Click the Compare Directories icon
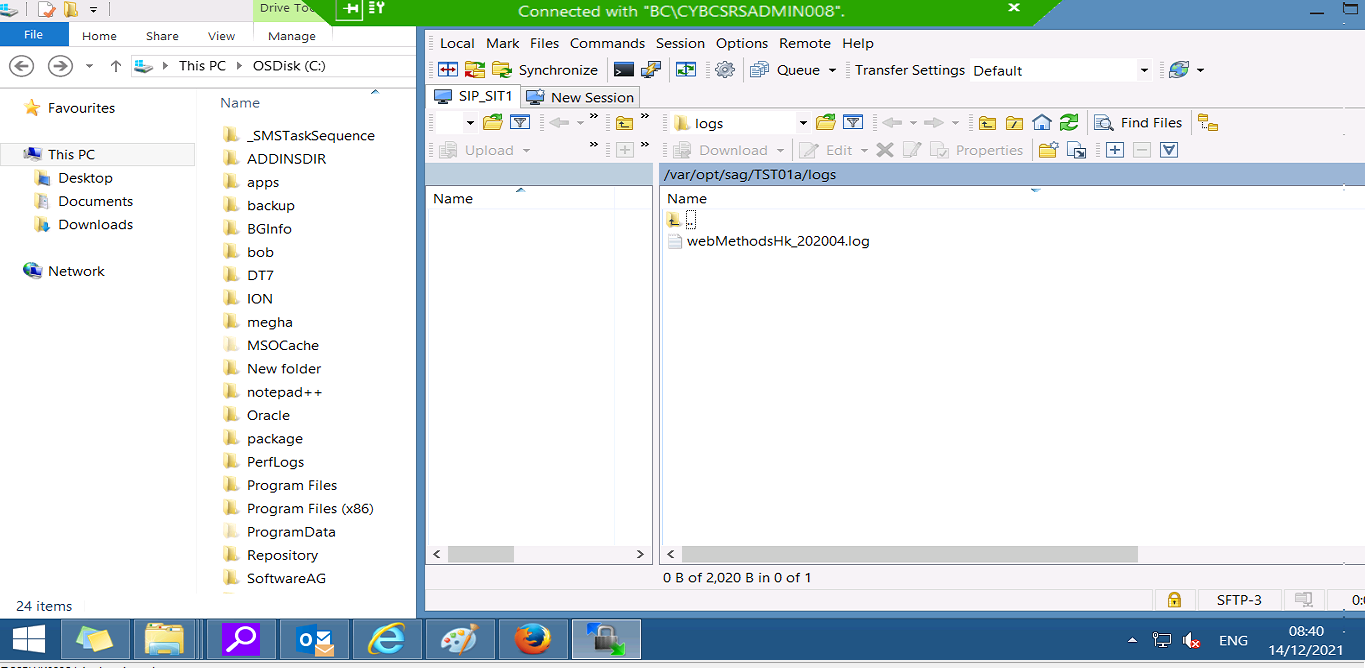The width and height of the screenshot is (1365, 668). pyautogui.click(x=448, y=70)
